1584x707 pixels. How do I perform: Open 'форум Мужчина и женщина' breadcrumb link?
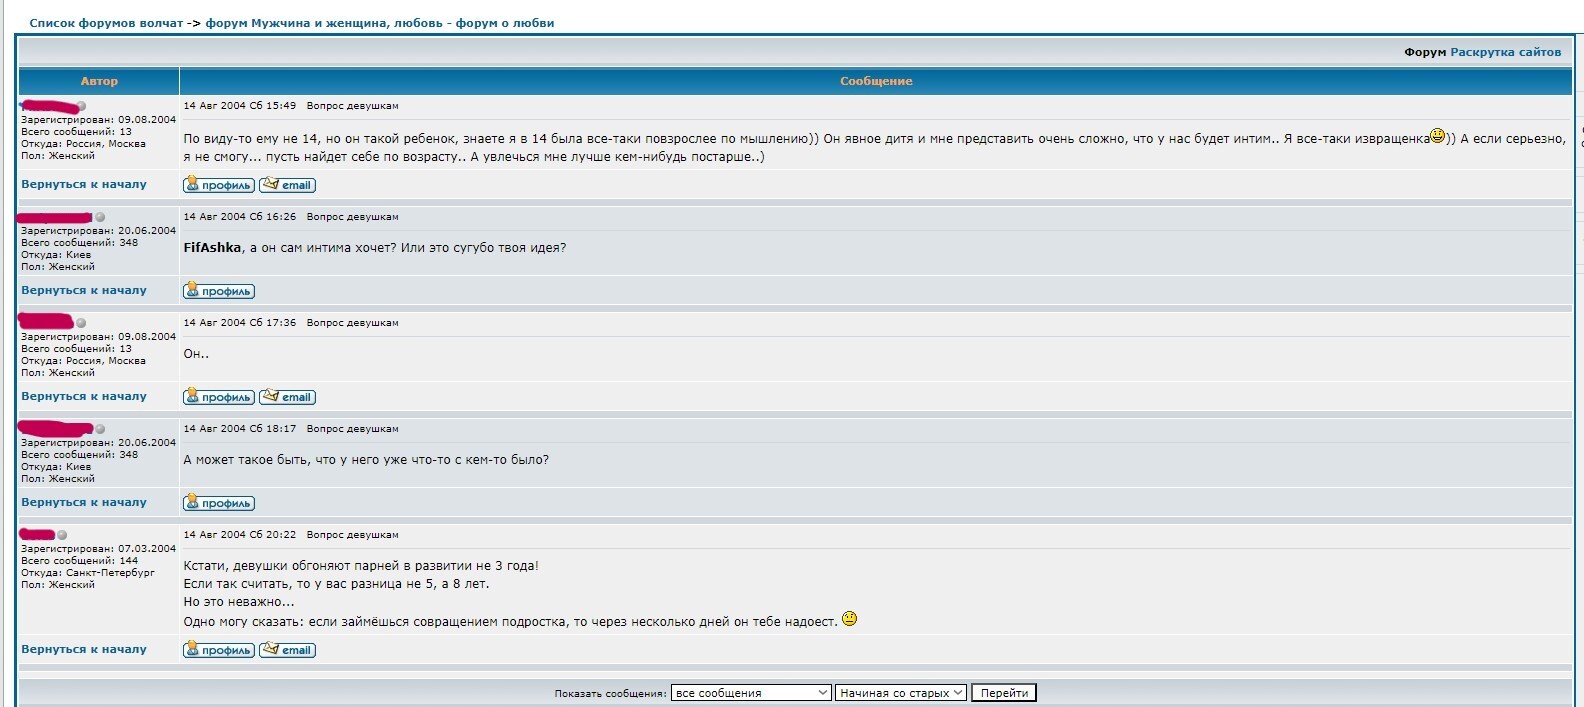coord(380,23)
